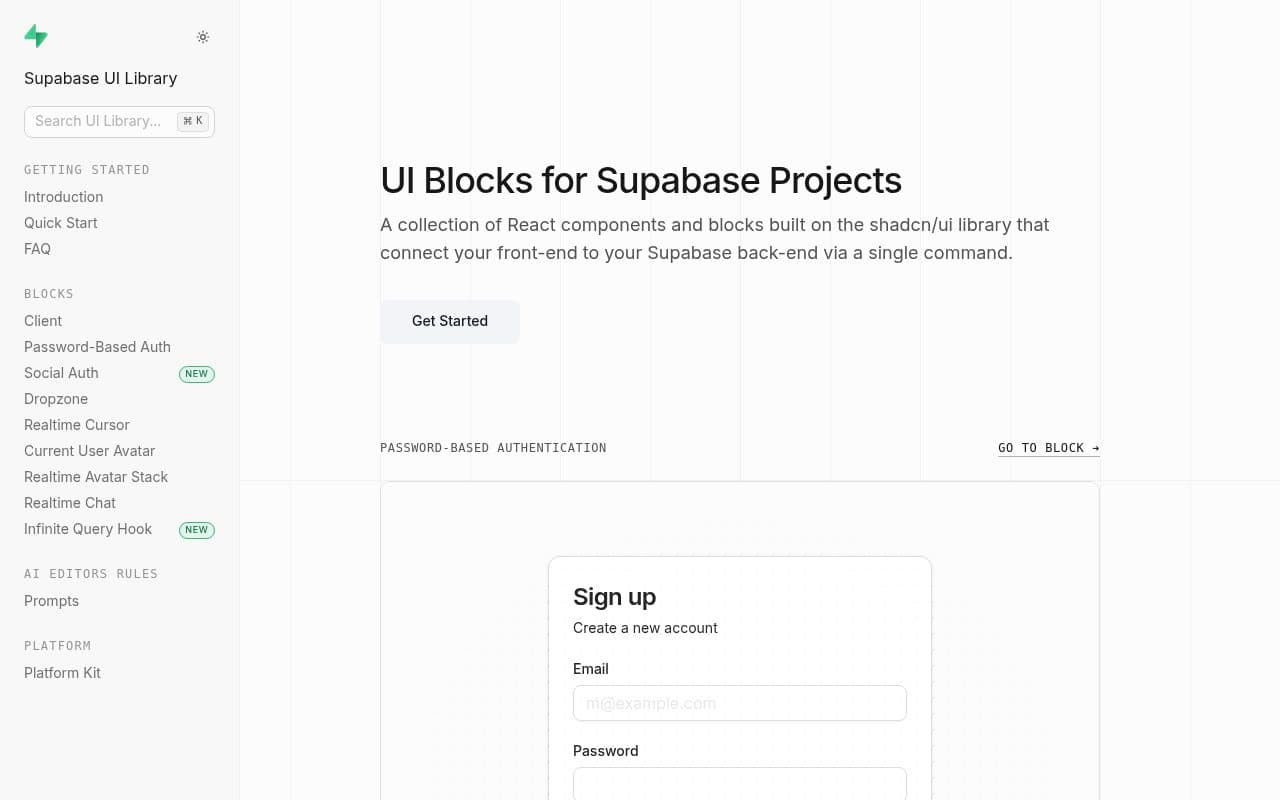Click the Search UI Library field
Viewport: 1280px width, 800px height.
coord(100,121)
